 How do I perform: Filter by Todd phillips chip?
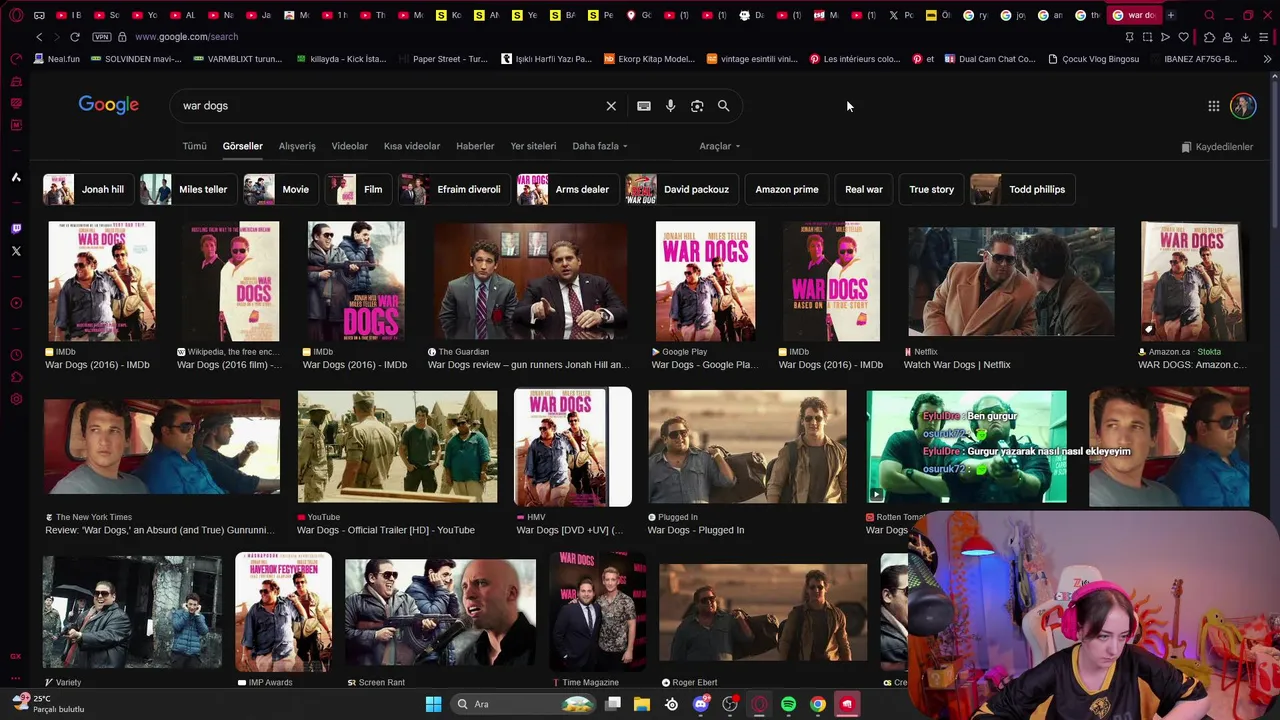(x=1021, y=189)
